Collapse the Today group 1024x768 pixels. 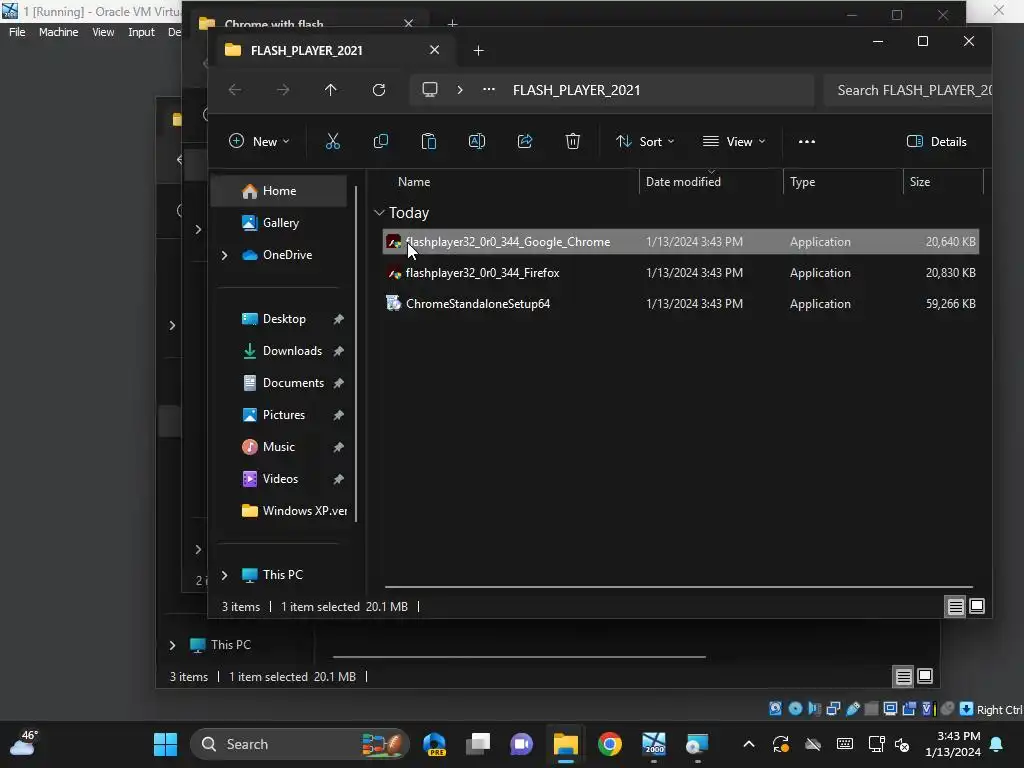click(x=379, y=213)
